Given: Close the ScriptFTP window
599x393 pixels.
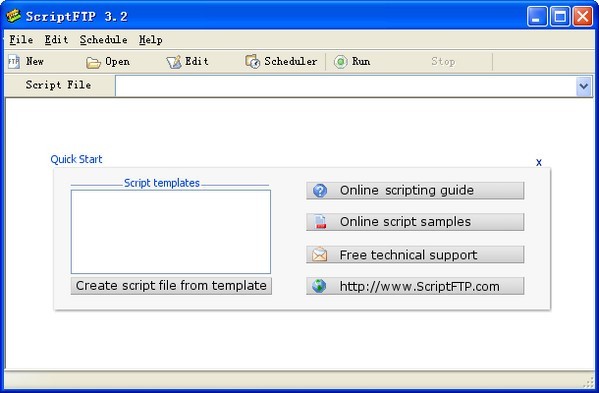Looking at the screenshot, I should pos(583,16).
